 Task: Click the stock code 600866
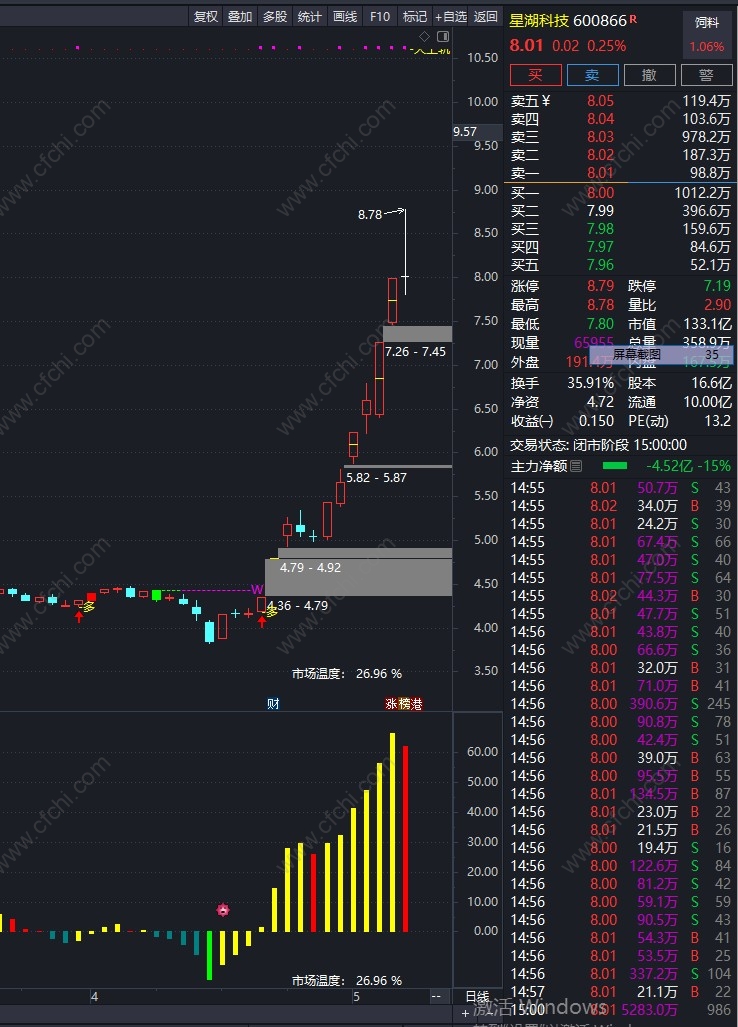pos(600,20)
